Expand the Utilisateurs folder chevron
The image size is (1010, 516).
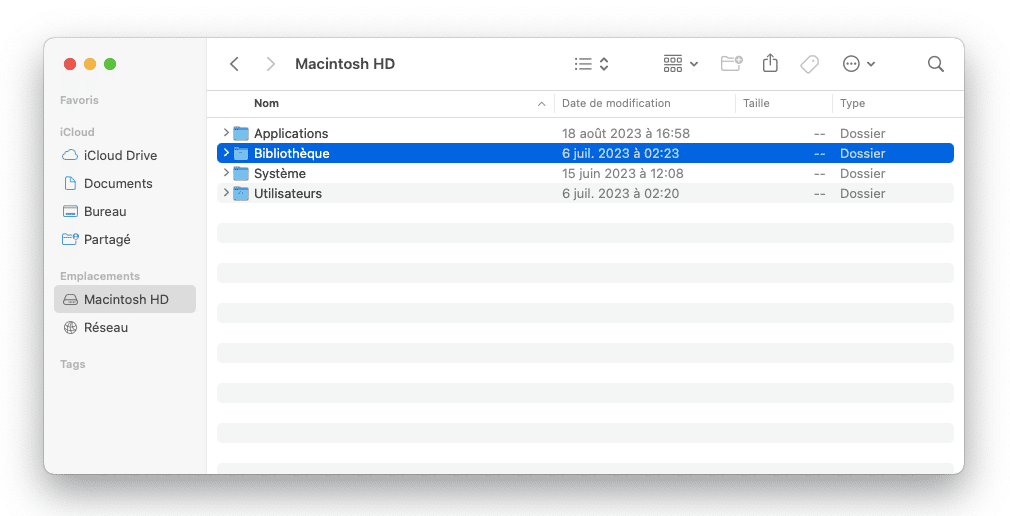(x=225, y=193)
